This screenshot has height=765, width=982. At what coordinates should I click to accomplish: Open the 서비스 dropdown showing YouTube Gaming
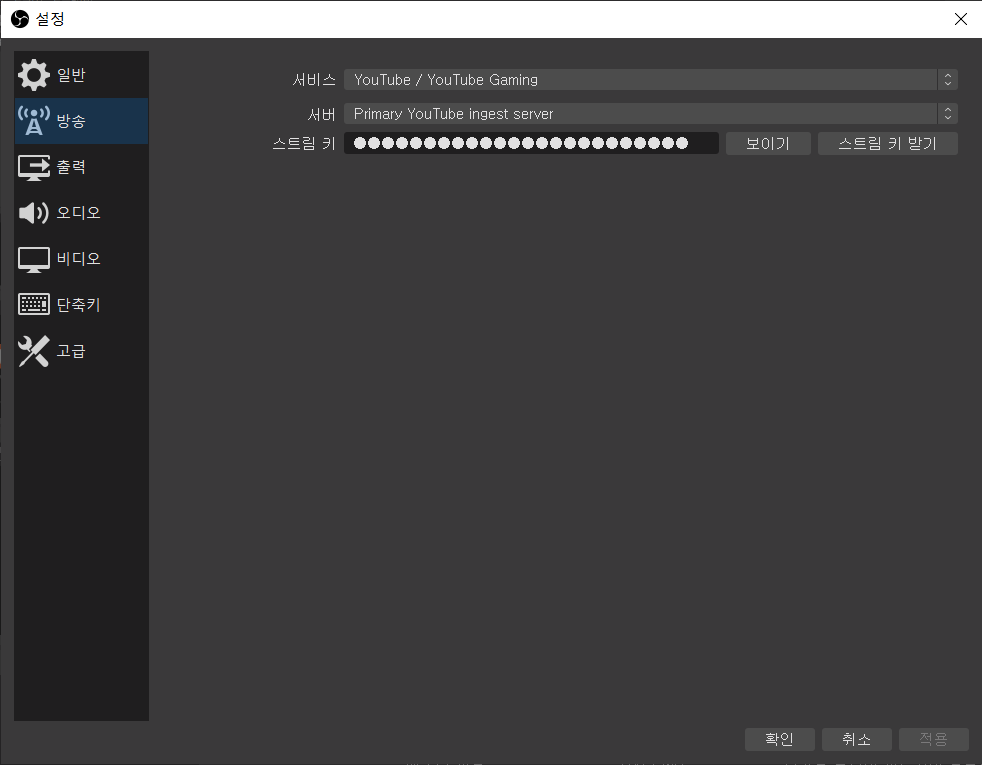coord(640,80)
